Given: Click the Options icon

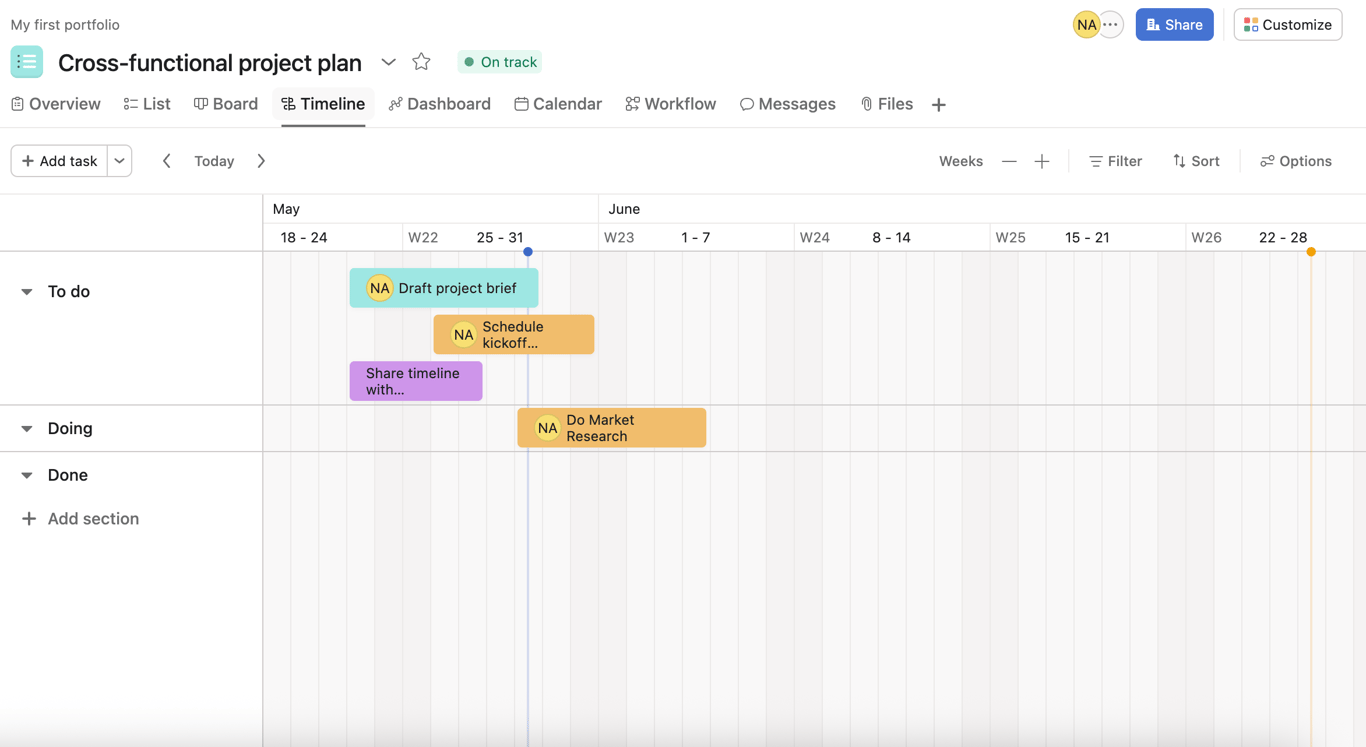Looking at the screenshot, I should [1266, 160].
